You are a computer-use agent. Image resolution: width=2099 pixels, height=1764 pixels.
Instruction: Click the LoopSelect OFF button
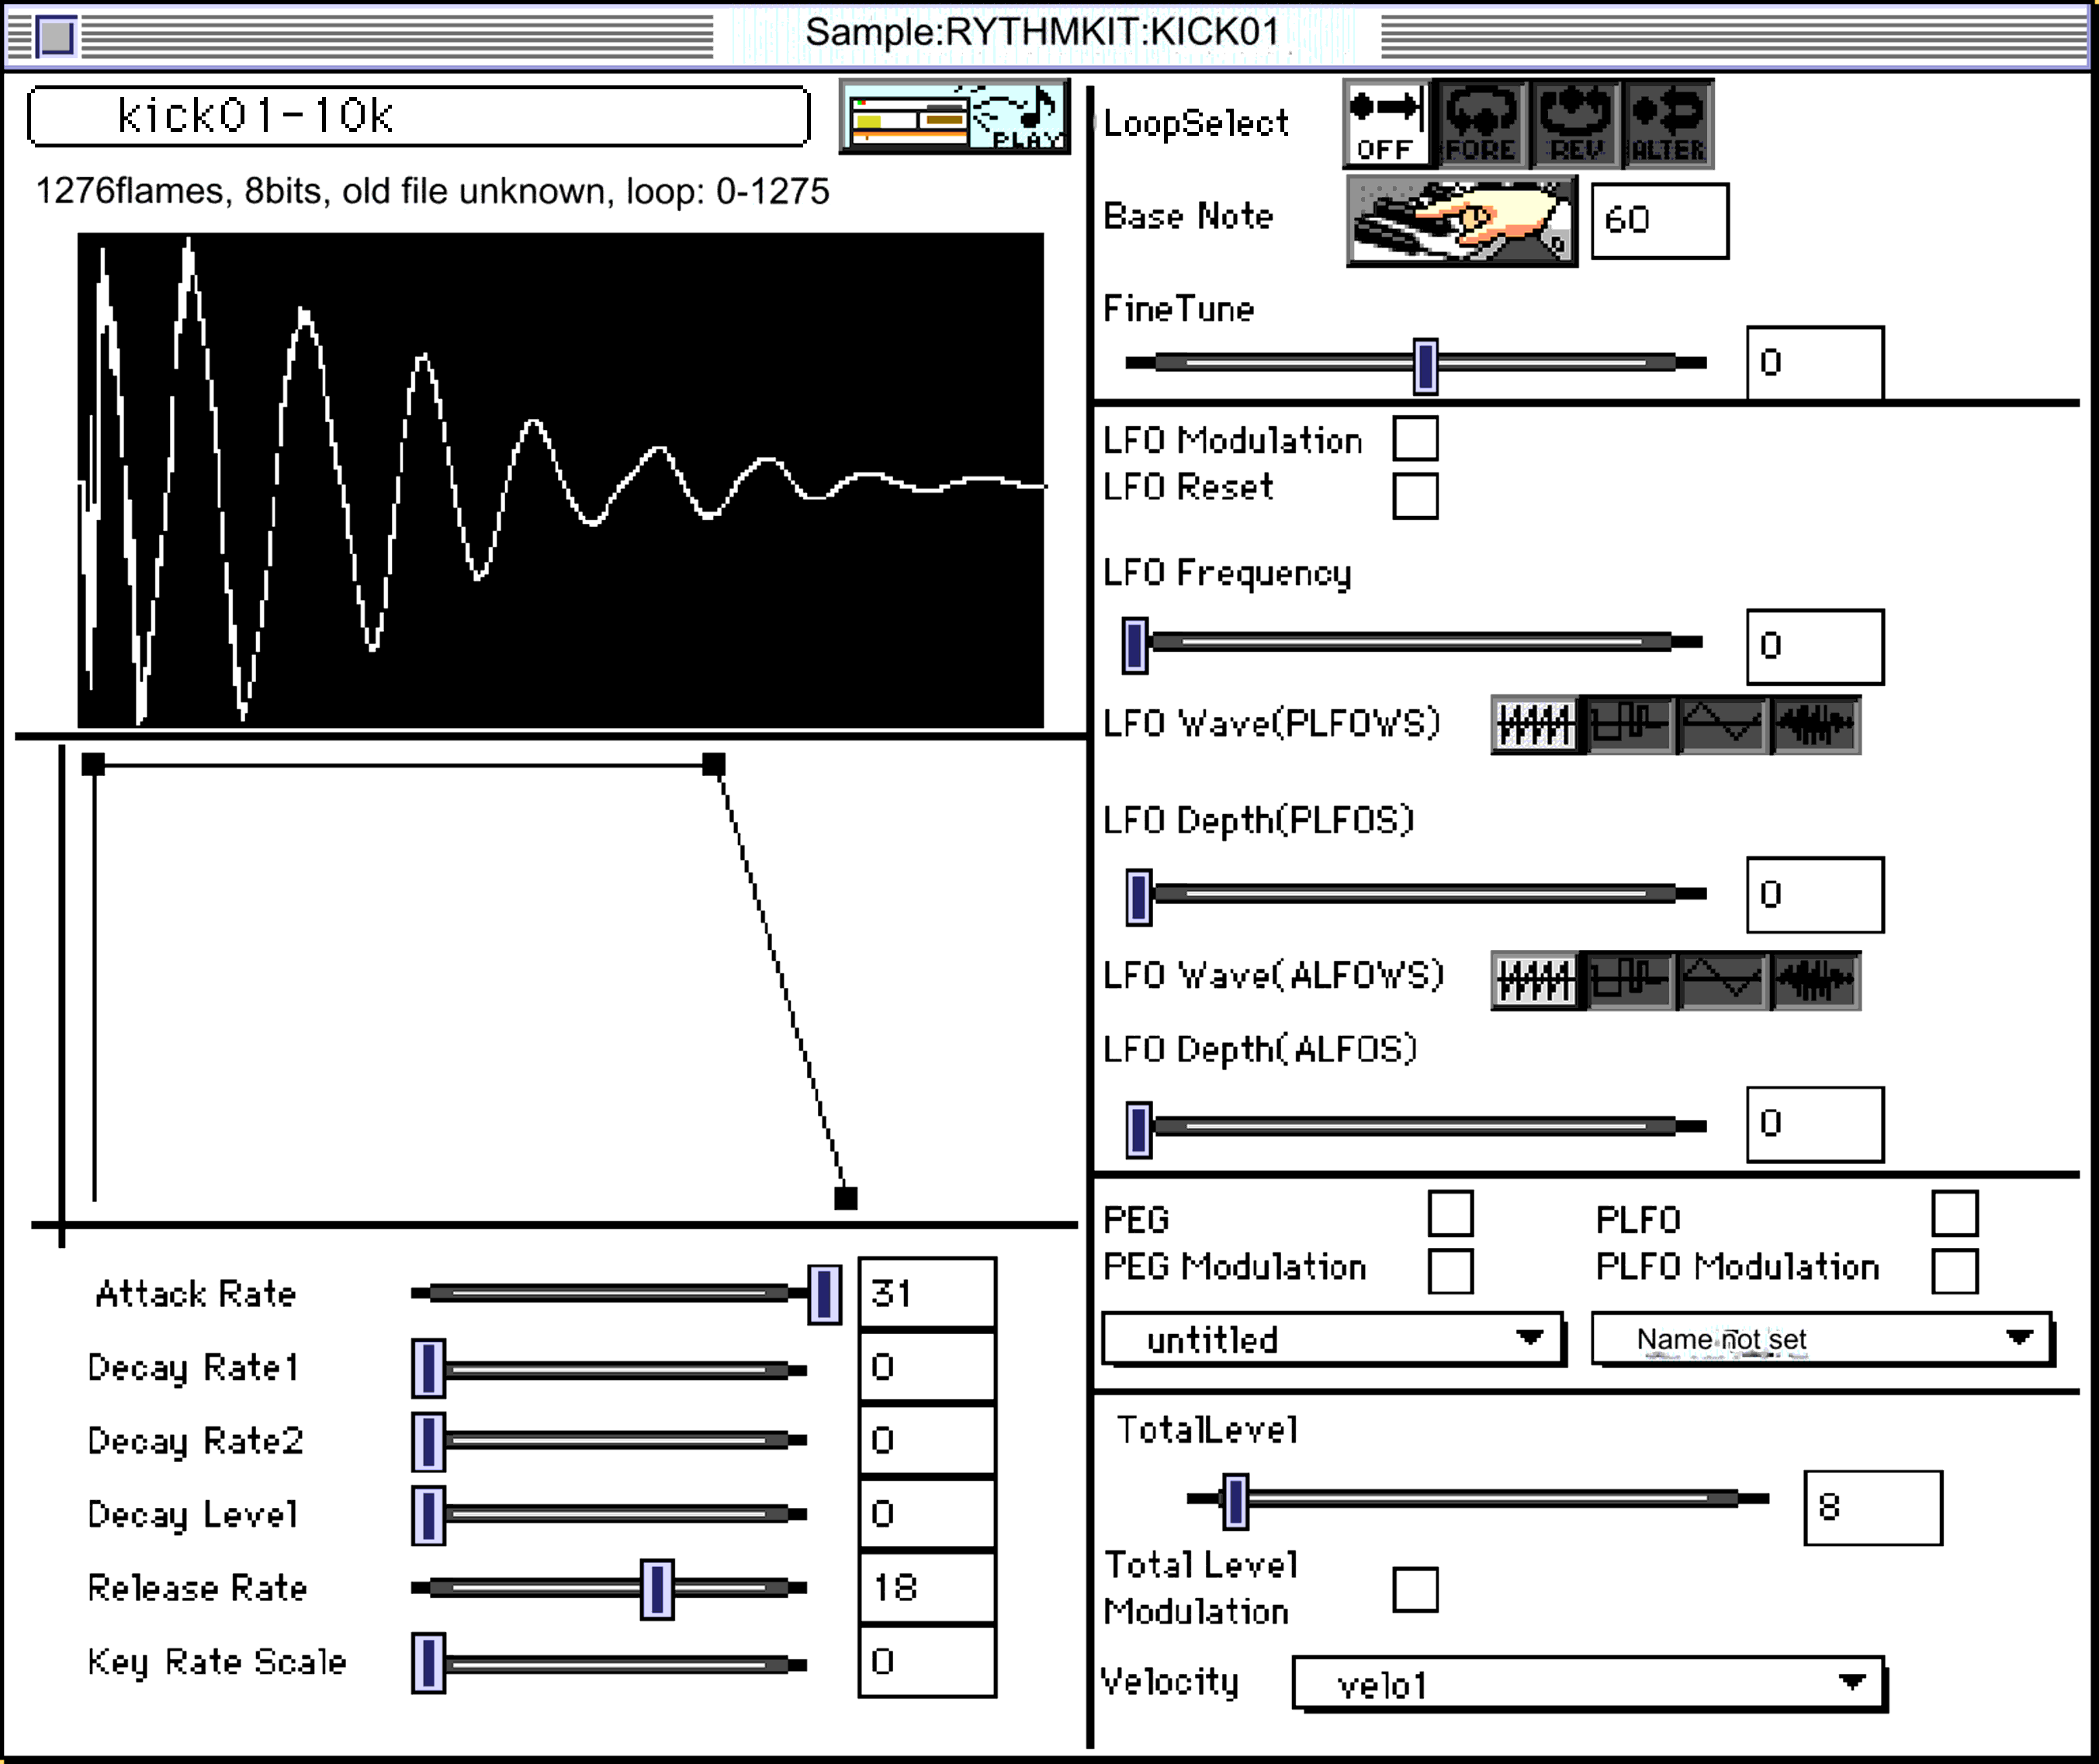click(1386, 124)
